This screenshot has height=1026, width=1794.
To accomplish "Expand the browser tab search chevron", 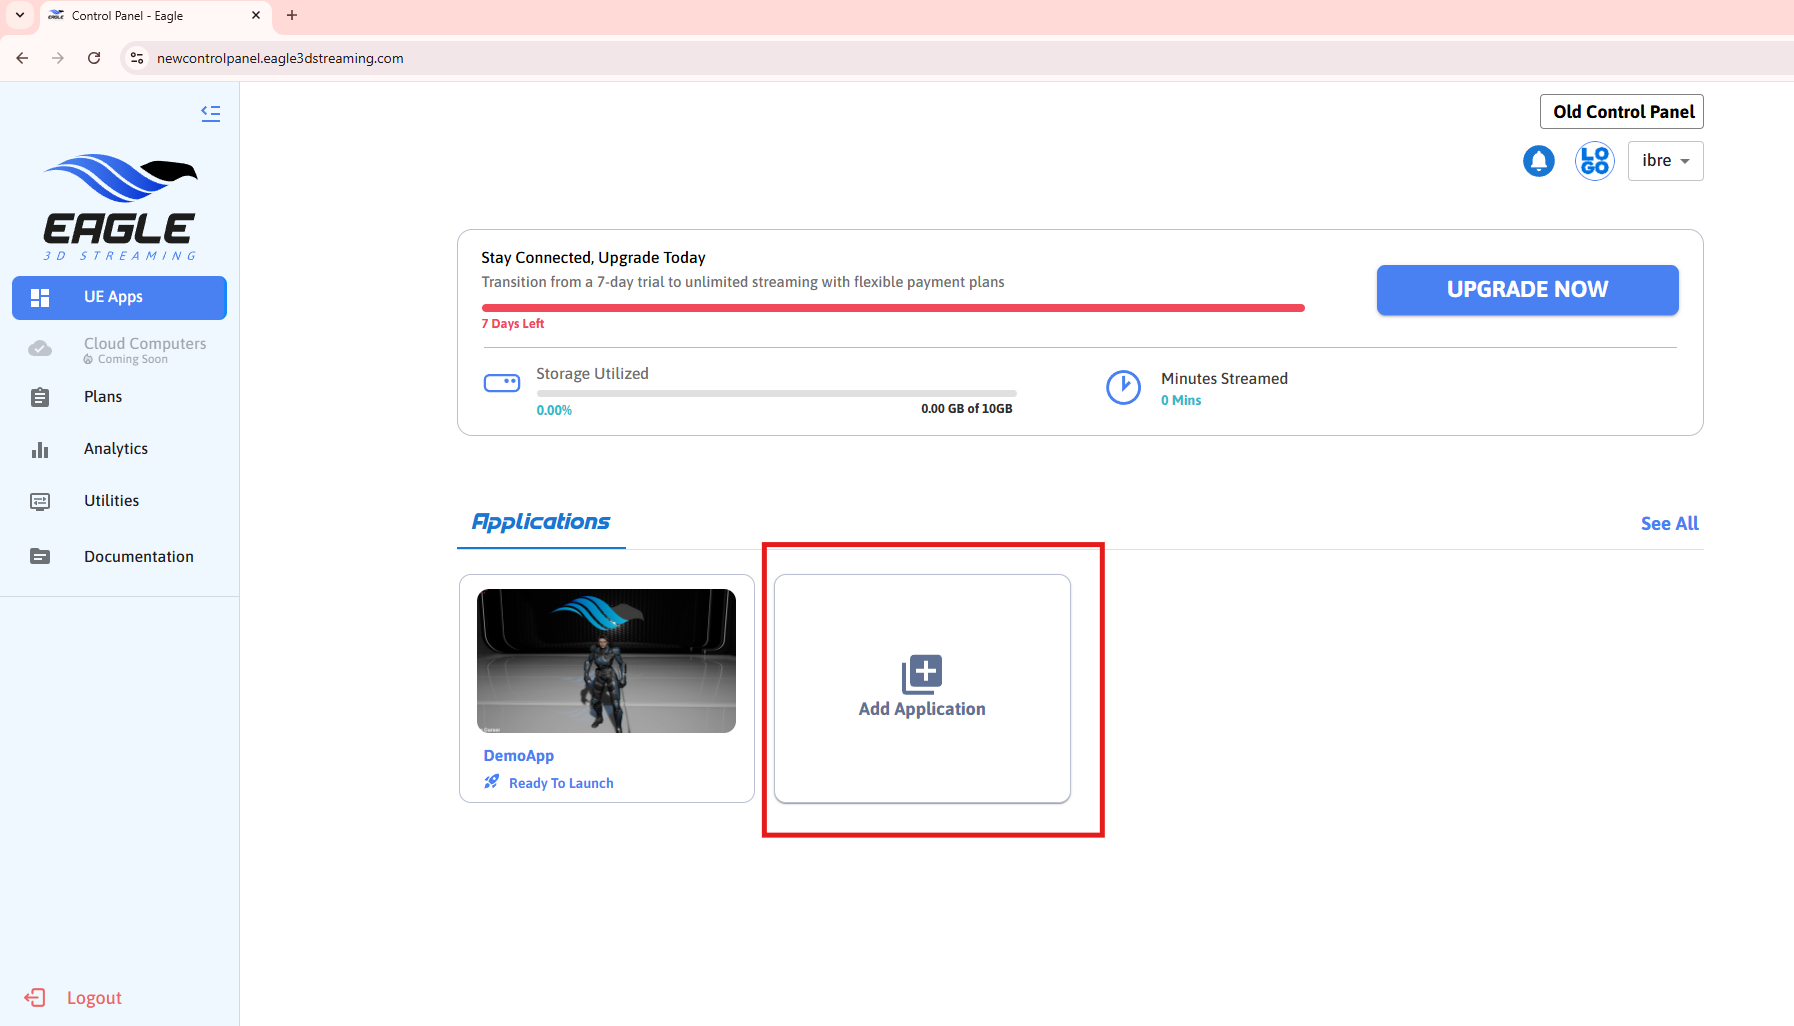I will click(x=20, y=16).
